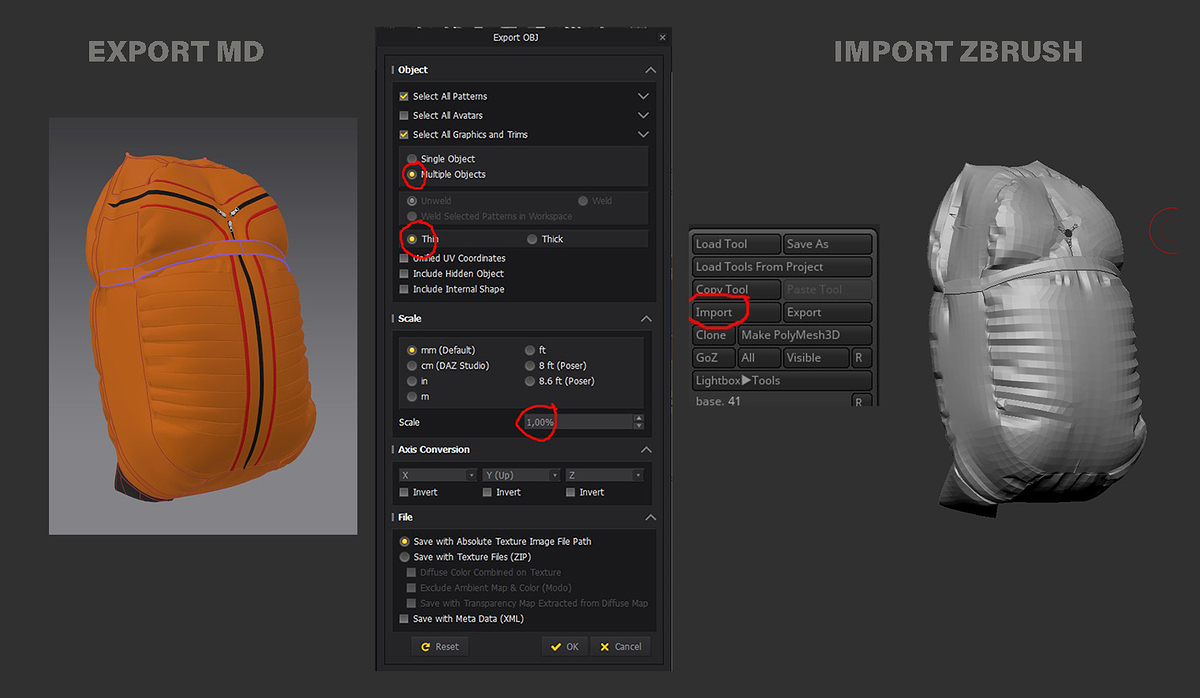The image size is (1200, 698).
Task: Click the GoZ Visible button
Action: click(x=815, y=358)
